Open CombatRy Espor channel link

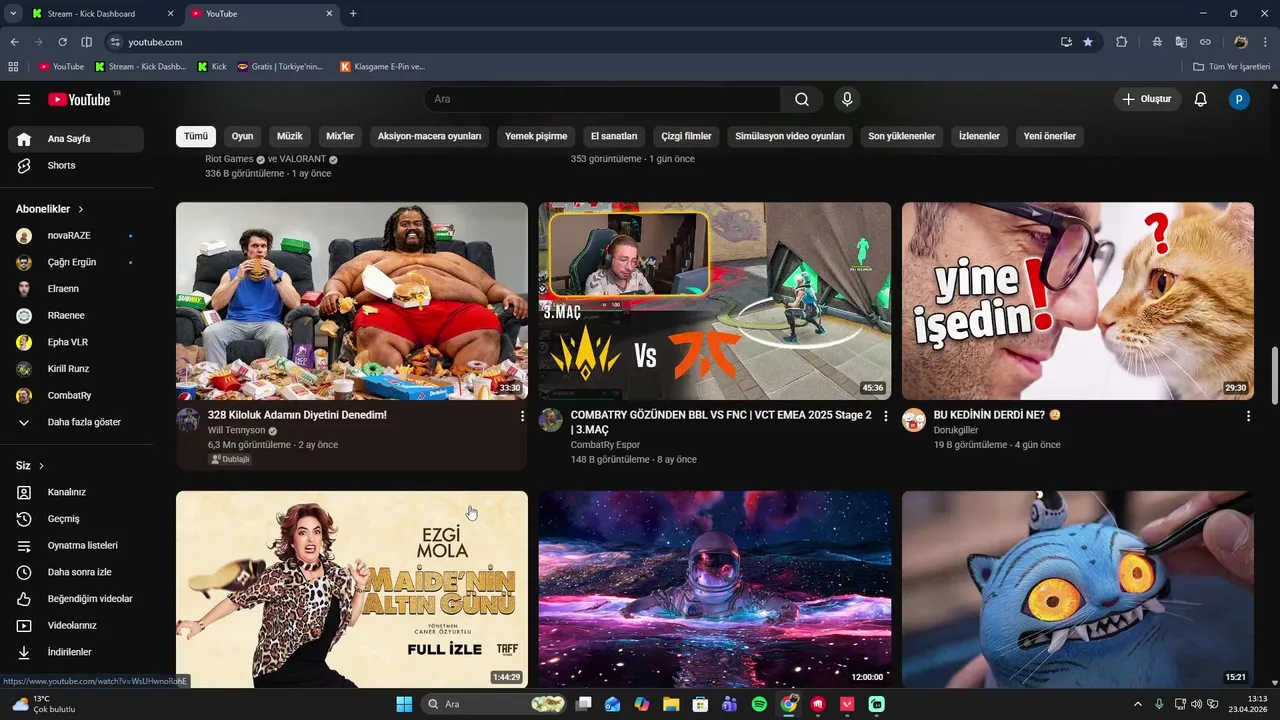(605, 445)
